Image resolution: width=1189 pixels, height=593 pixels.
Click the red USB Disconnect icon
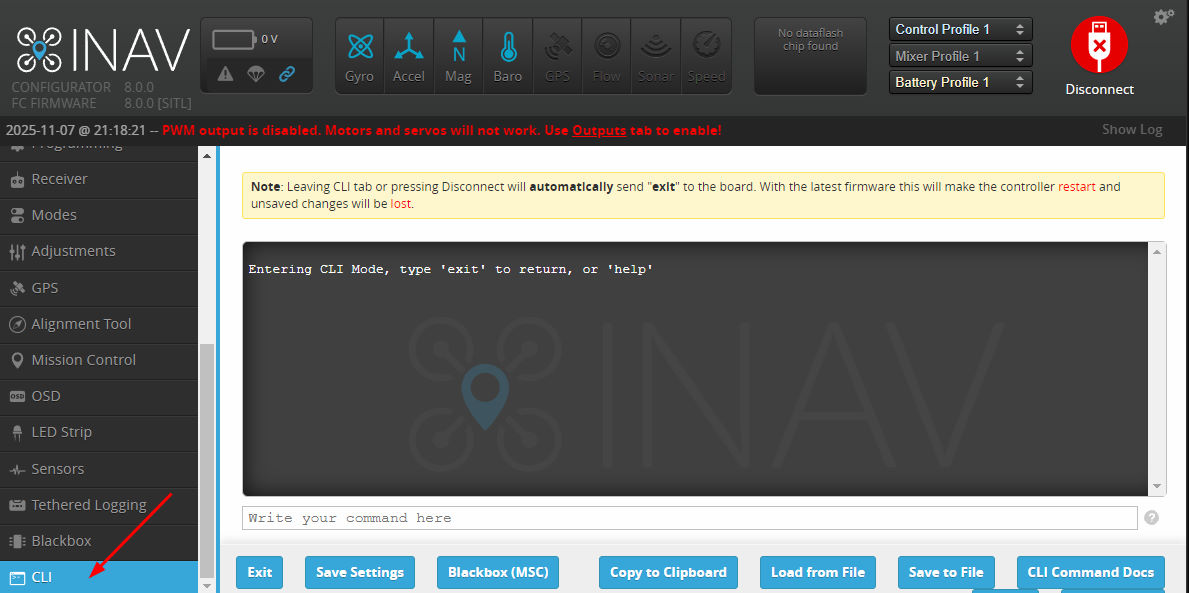(1099, 46)
